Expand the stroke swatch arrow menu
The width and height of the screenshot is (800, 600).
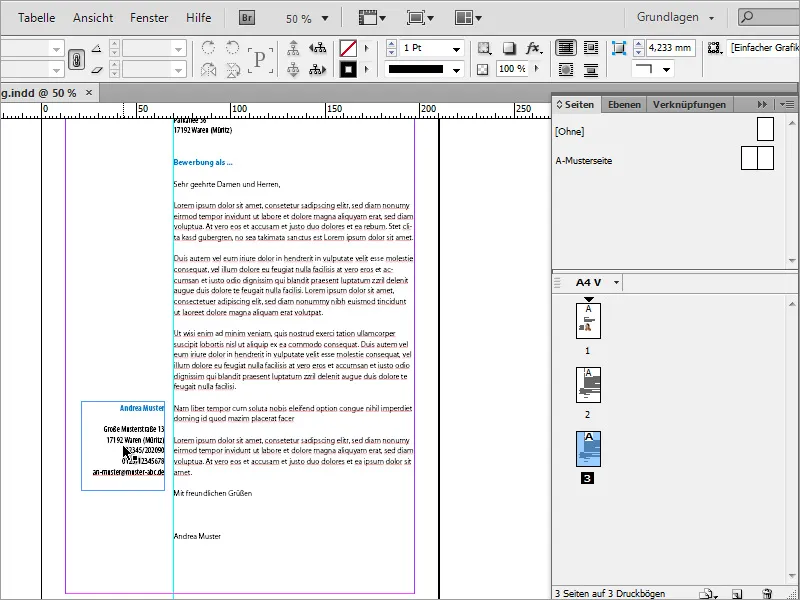point(366,69)
